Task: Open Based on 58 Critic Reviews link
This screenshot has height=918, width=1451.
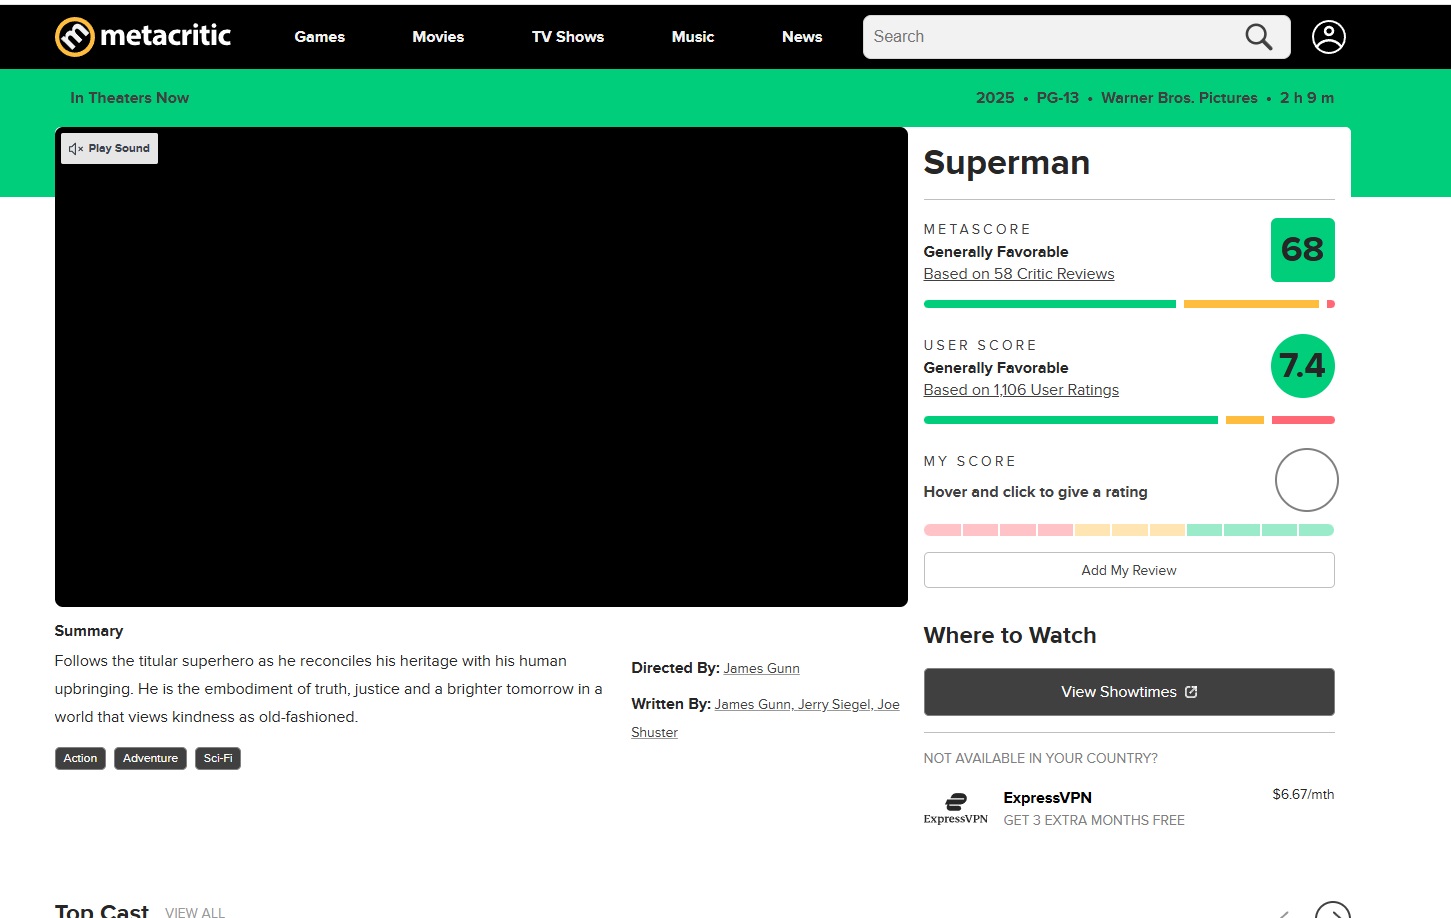Action: click(x=1019, y=274)
